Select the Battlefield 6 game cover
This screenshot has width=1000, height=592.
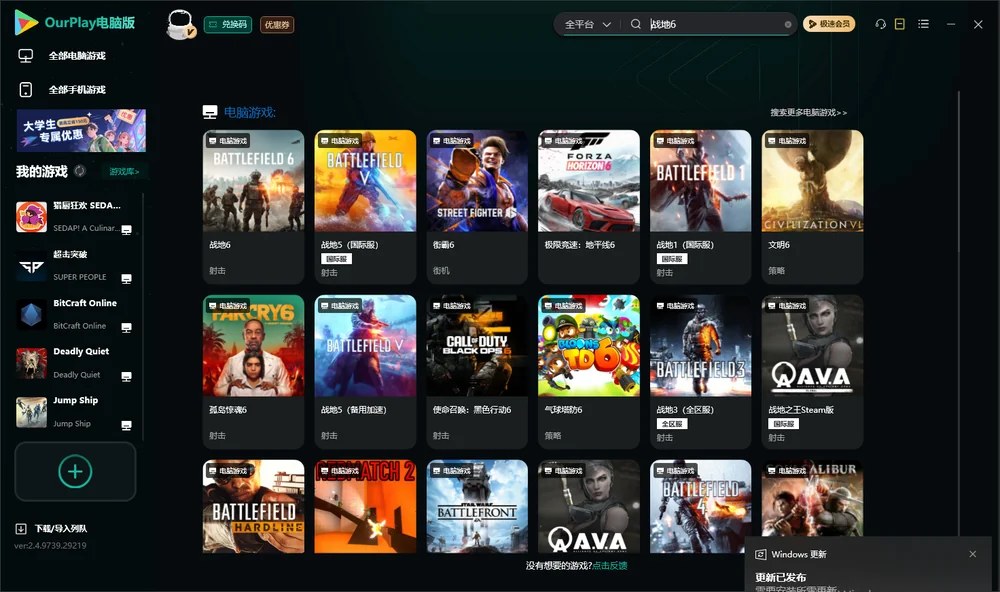(253, 181)
